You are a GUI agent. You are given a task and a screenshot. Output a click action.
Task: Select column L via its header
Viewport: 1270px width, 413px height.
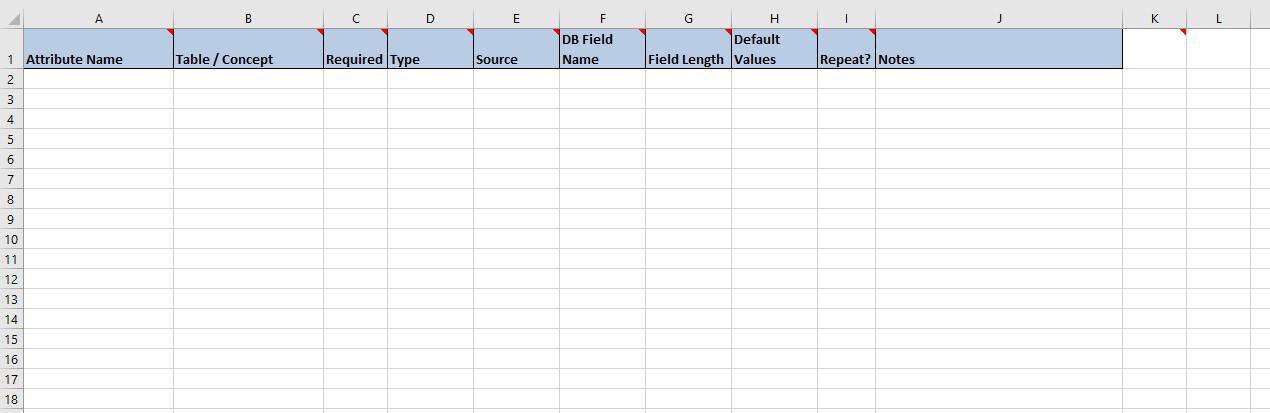(x=1218, y=19)
